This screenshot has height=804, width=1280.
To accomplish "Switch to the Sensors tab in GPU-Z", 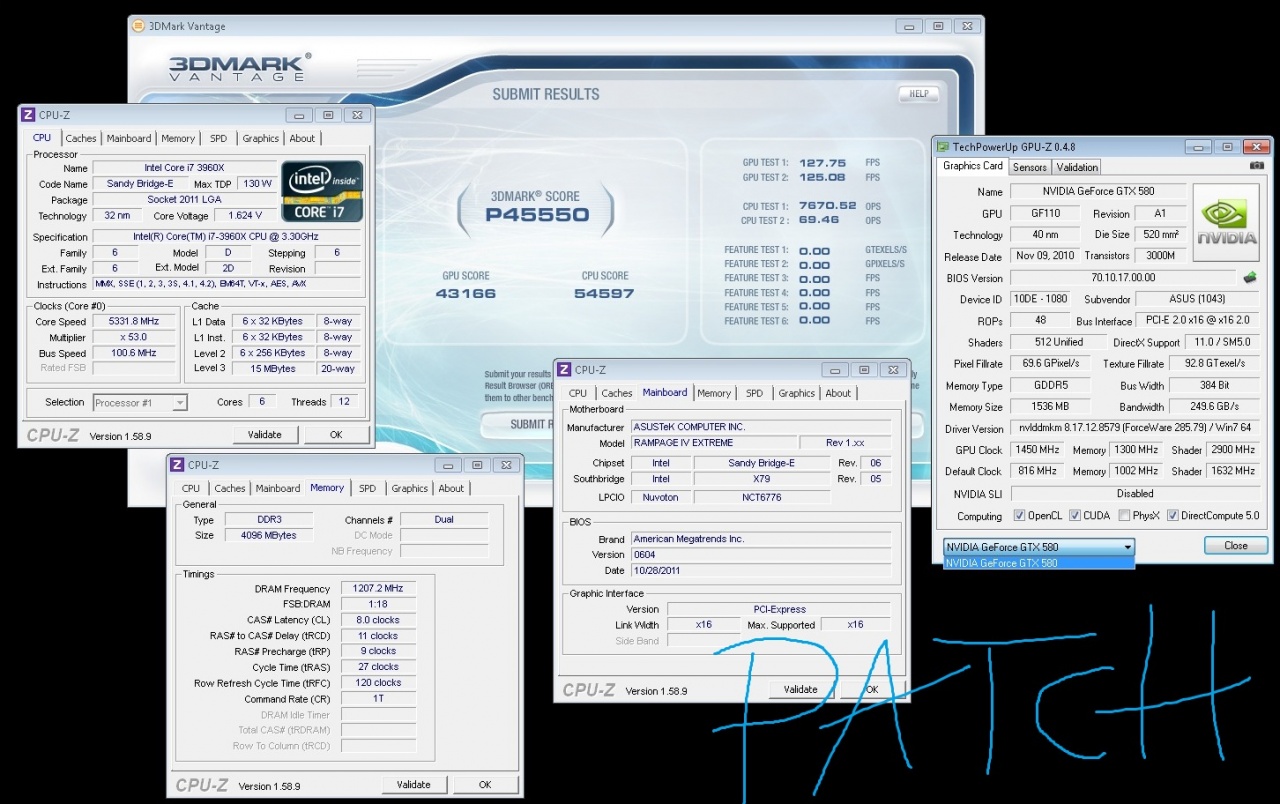I will 1029,167.
